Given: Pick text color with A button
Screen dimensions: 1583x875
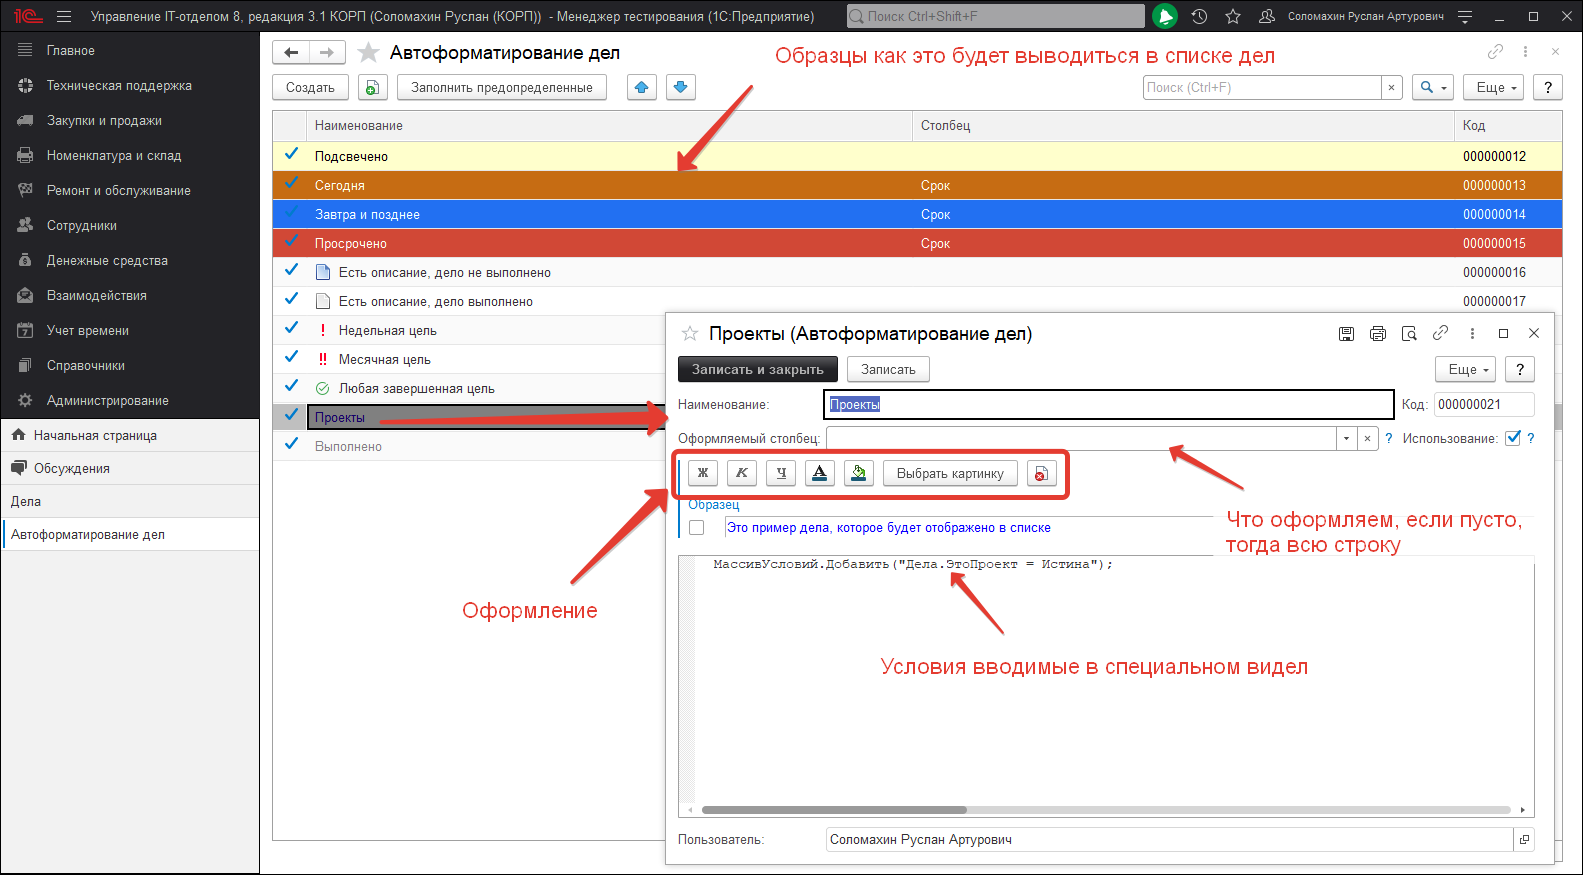Looking at the screenshot, I should tap(820, 473).
